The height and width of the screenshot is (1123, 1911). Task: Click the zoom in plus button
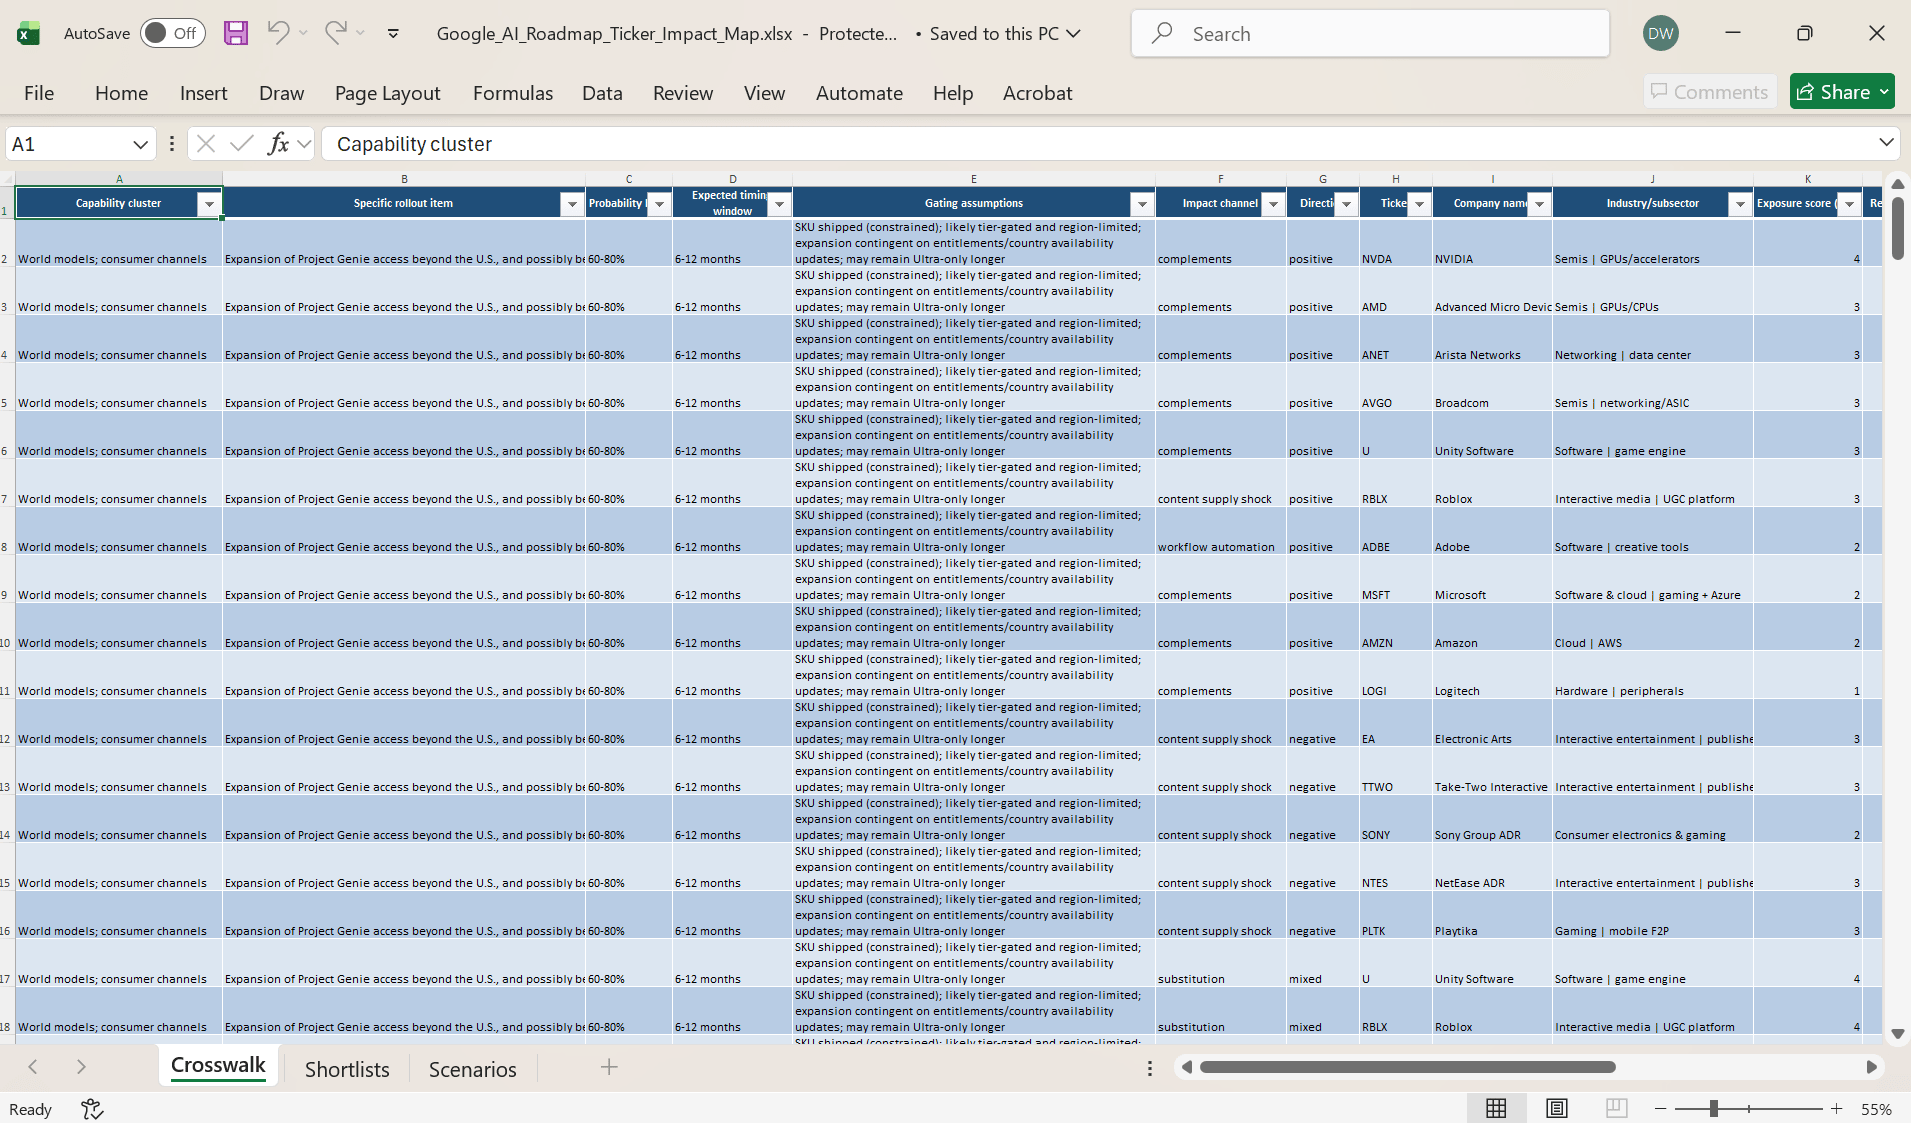1836,1108
